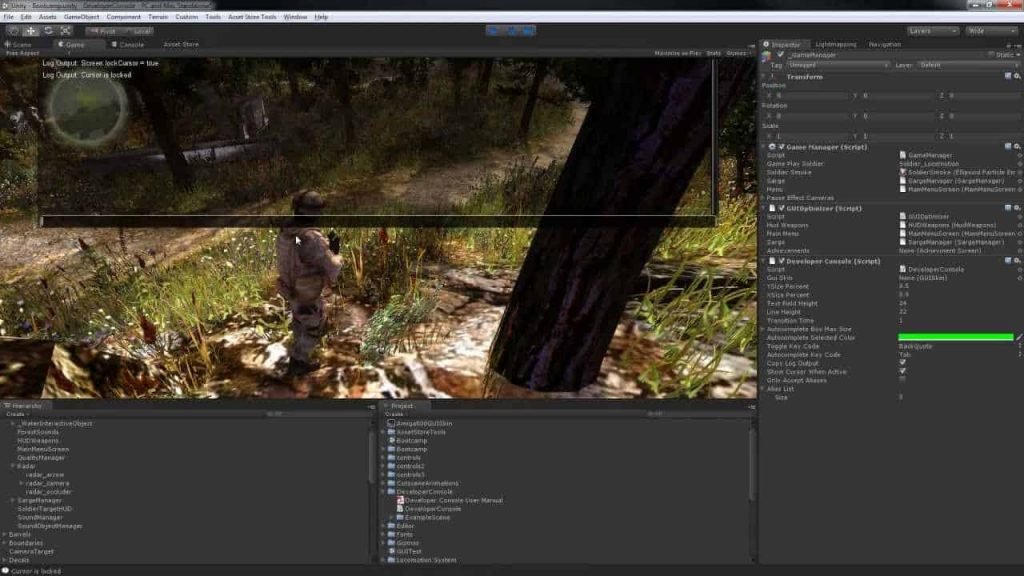Open the Layers dropdown in the toolbar
The image size is (1024, 576).
point(932,31)
